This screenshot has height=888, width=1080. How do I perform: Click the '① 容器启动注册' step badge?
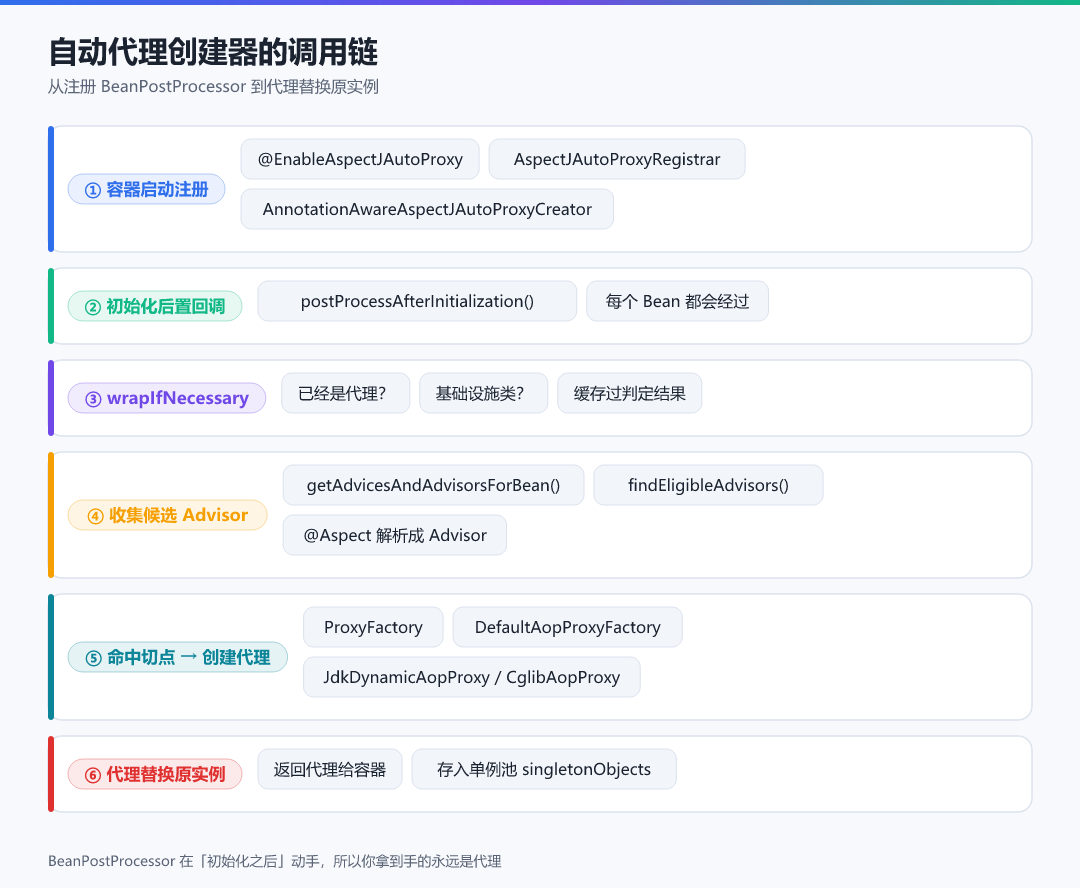click(147, 189)
